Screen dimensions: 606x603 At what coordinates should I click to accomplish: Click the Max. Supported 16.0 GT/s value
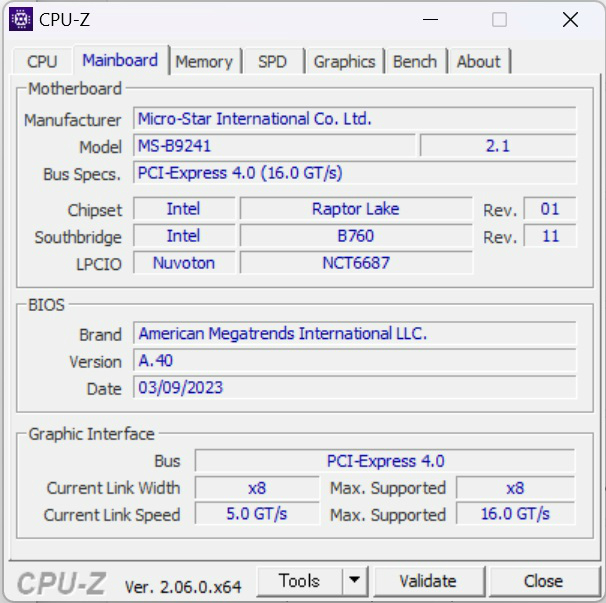tap(516, 514)
